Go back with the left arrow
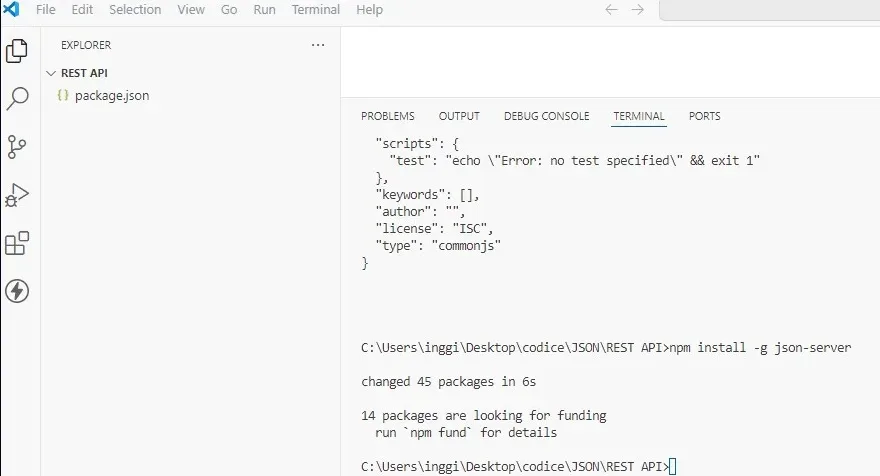Viewport: 880px width, 476px height. [611, 10]
